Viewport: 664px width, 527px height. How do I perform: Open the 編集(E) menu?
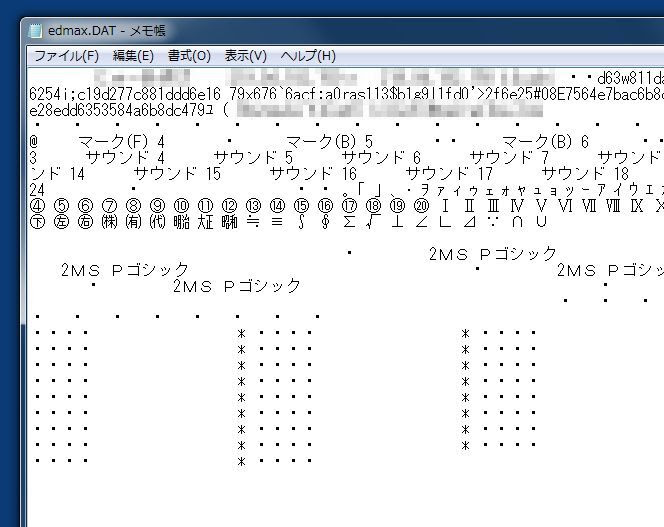[x=133, y=56]
